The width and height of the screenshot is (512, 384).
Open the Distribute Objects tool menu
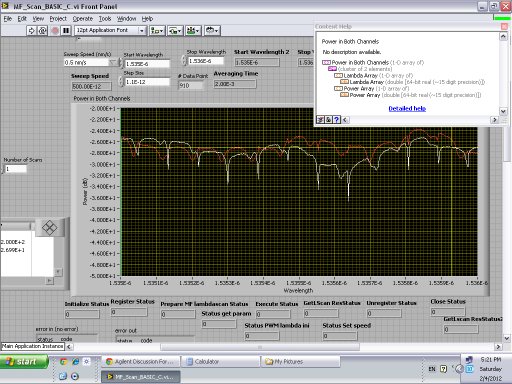[175, 31]
